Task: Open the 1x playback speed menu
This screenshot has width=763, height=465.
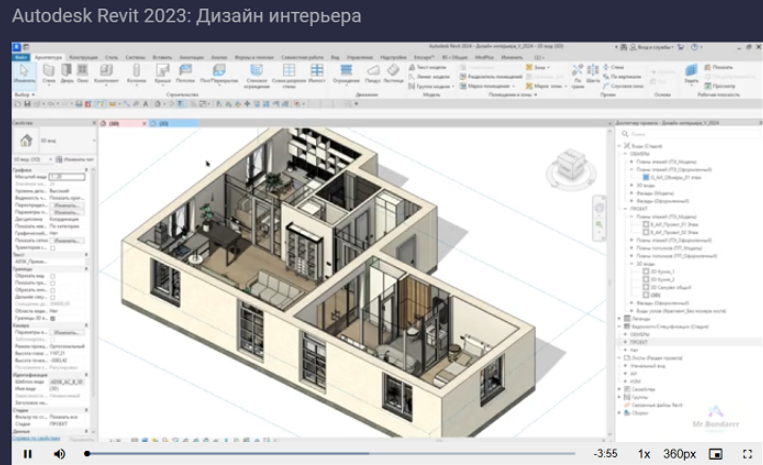Action: (644, 454)
